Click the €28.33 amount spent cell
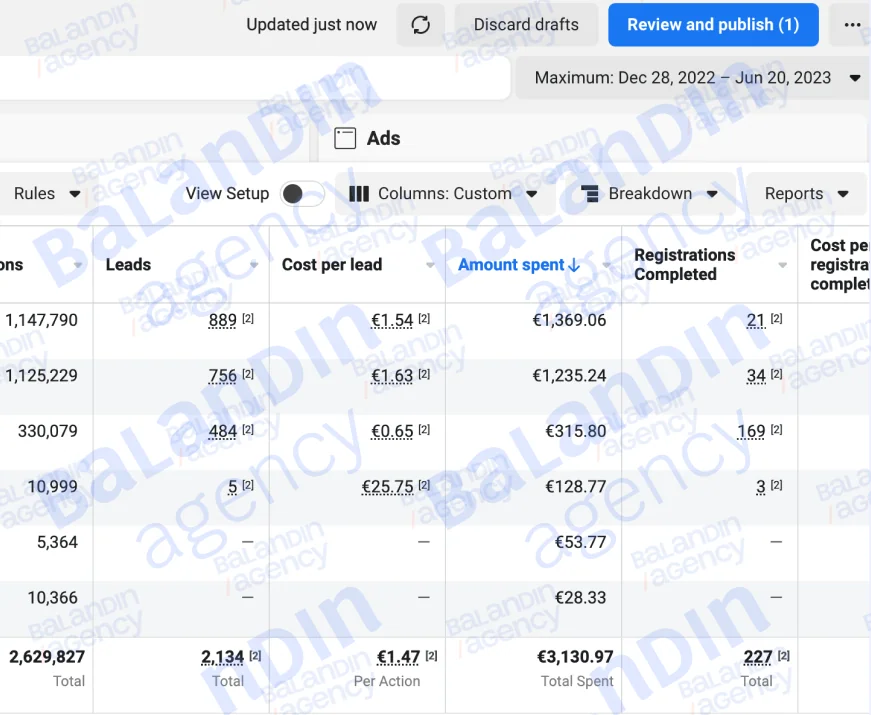This screenshot has width=871, height=715. click(580, 598)
